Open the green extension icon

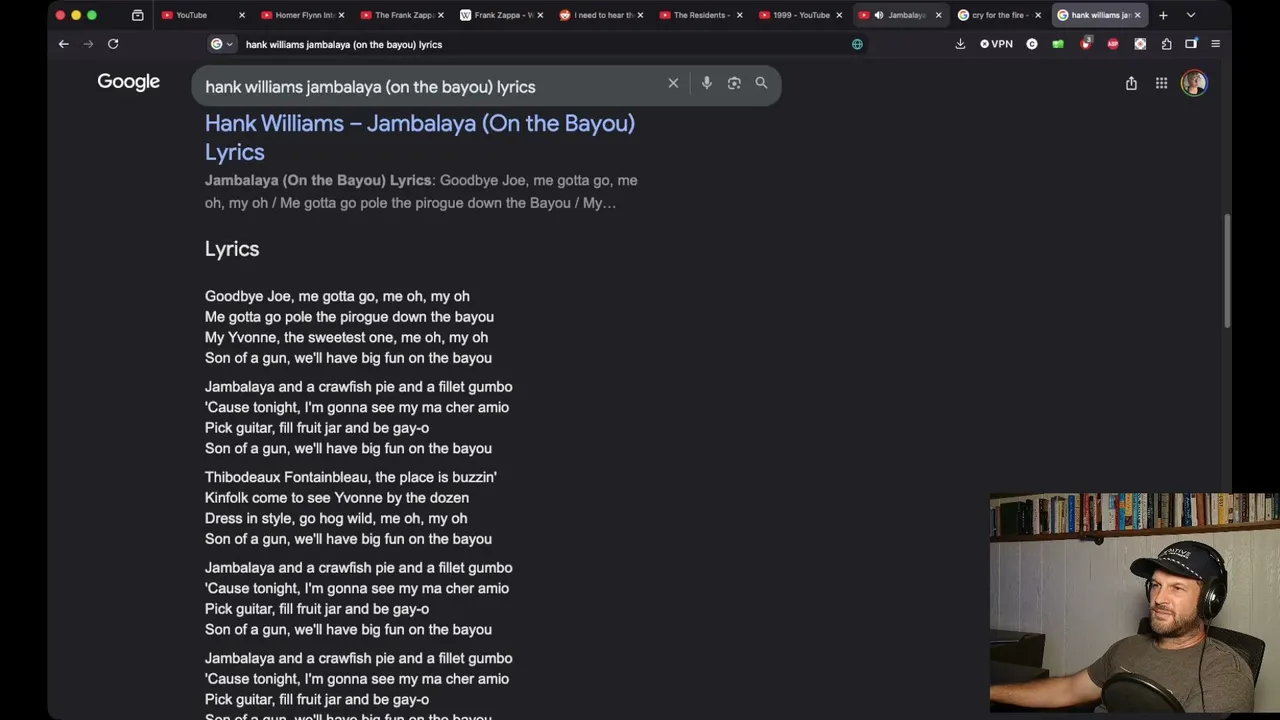click(x=1058, y=44)
